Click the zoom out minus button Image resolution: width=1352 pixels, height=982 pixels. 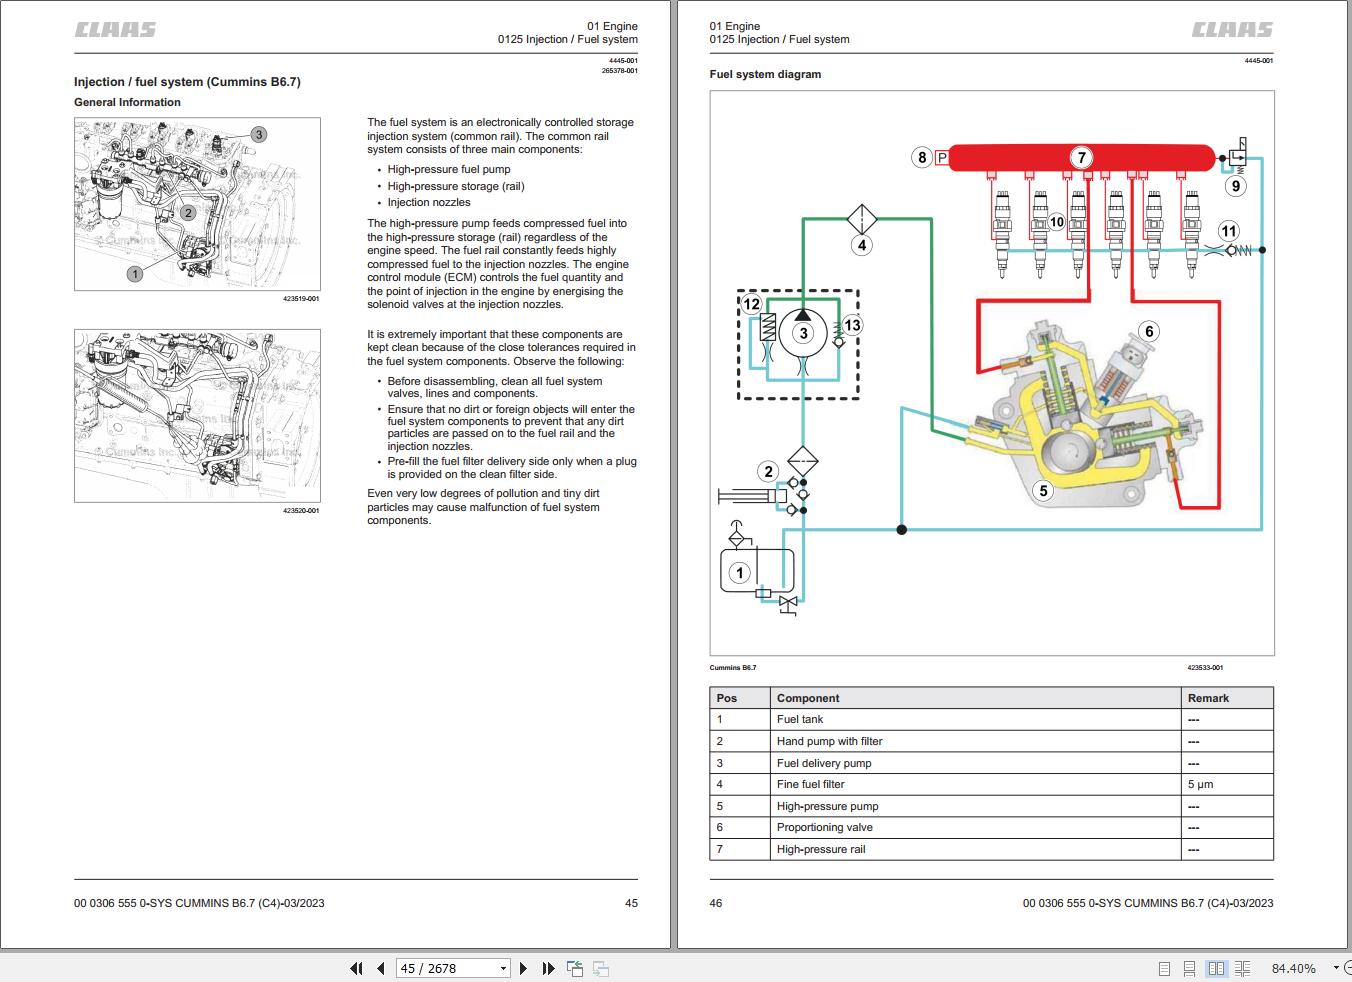[1346, 968]
